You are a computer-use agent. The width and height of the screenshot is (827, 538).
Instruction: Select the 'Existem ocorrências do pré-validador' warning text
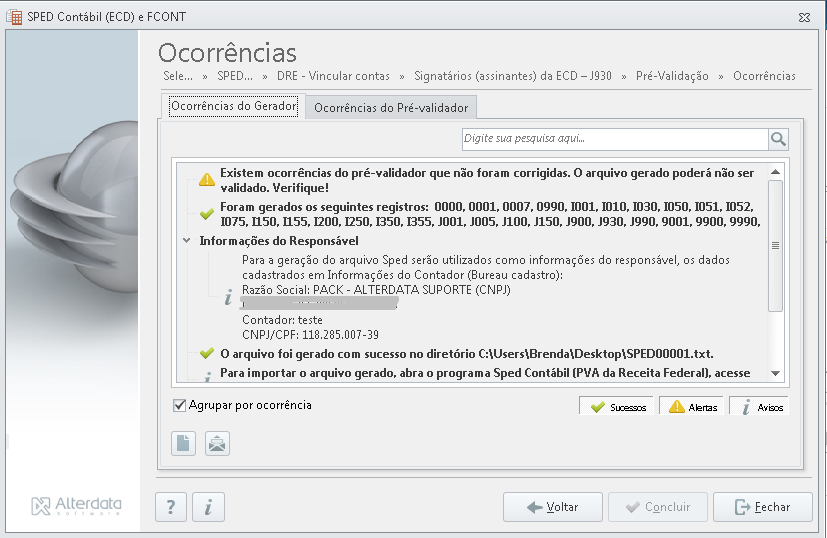(x=487, y=180)
